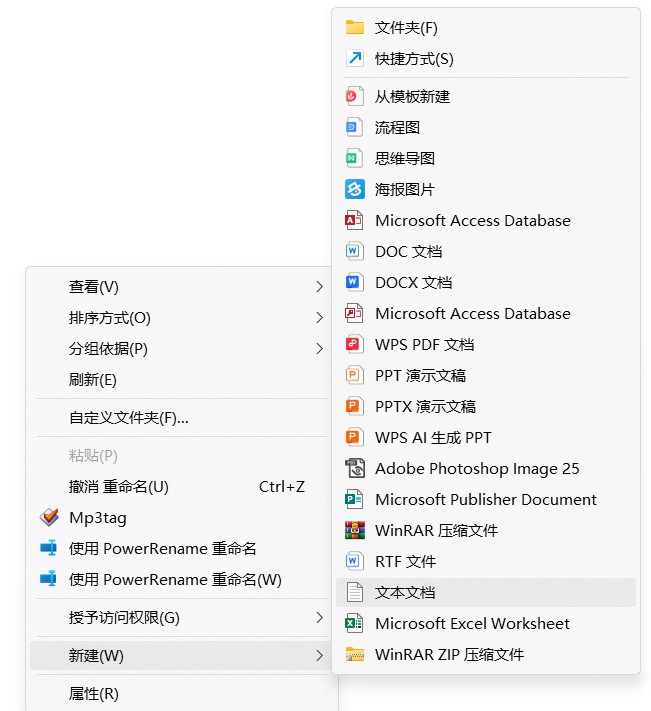This screenshot has height=711, width=651.
Task: Choose 刷新(E) from the context menu
Action: tap(180, 380)
